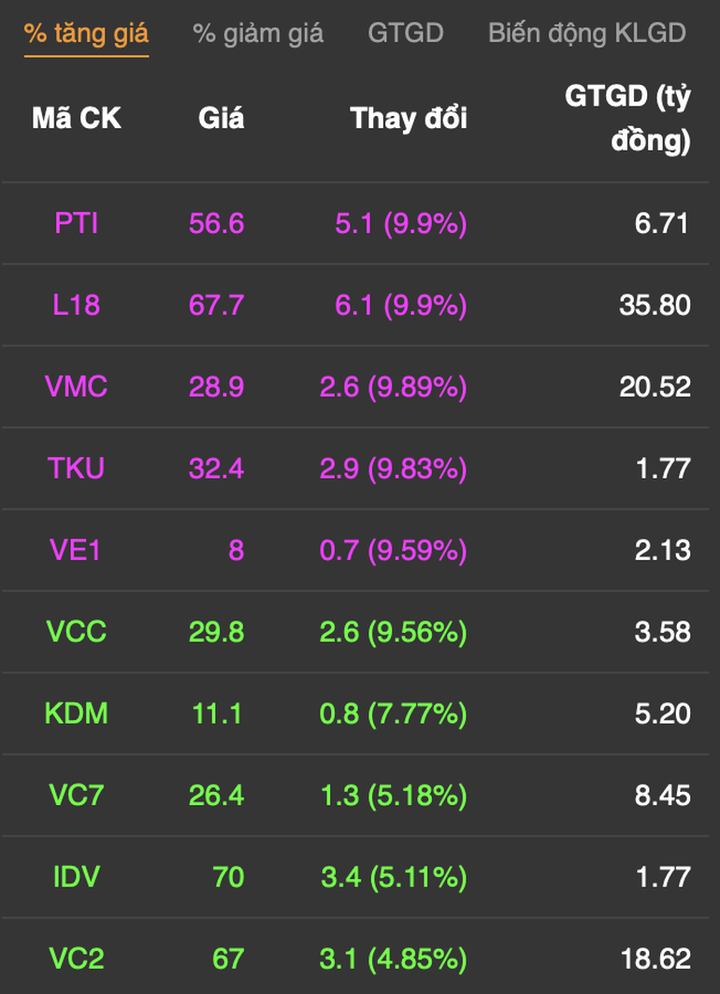Select the VMC stock ticker
Screen dimensions: 720x994
tap(76, 386)
